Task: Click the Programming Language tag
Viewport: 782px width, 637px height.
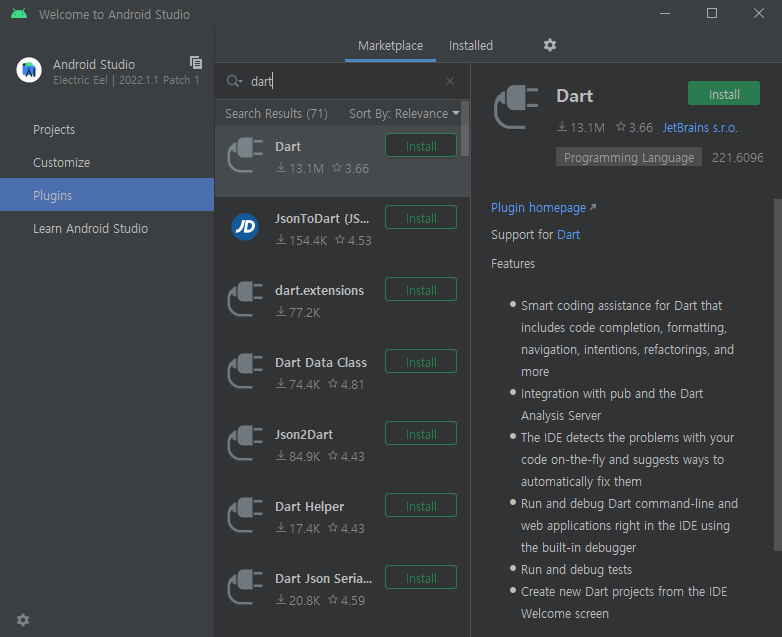Action: point(629,157)
